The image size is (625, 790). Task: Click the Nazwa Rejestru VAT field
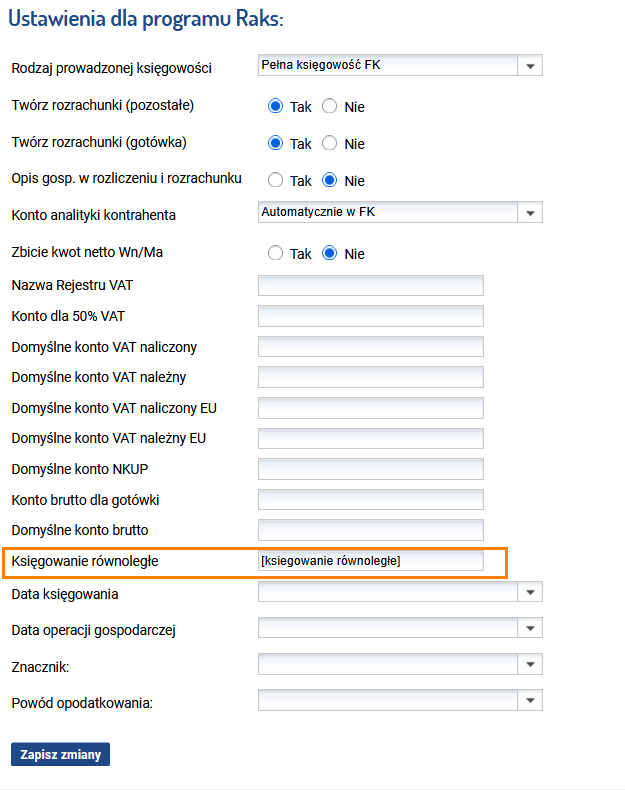pos(371,286)
